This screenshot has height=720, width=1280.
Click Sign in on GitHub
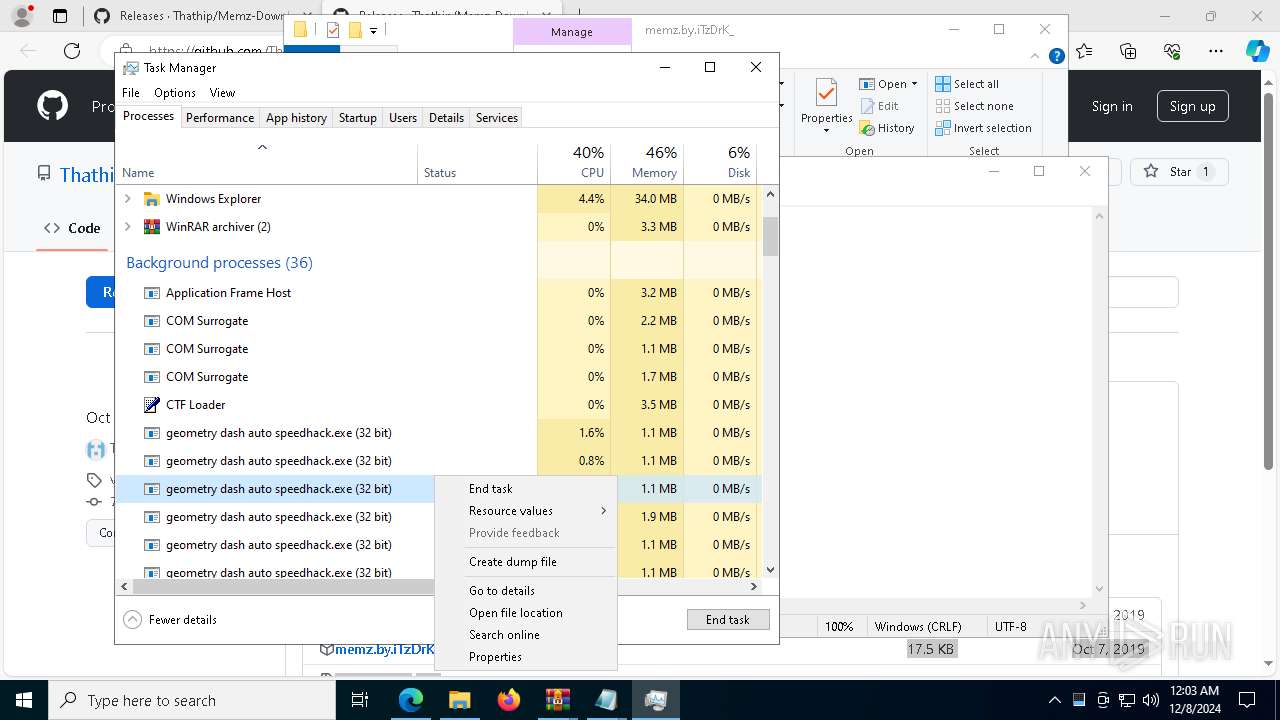1112,106
